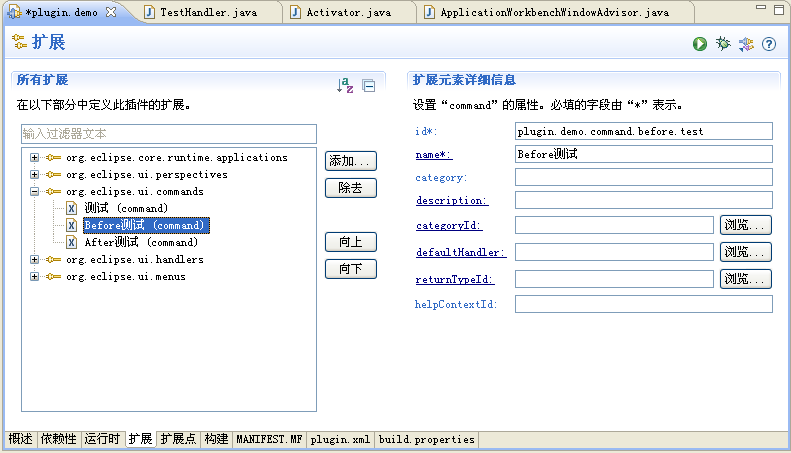Screen dimensions: 791x453
Task: Click the category input field
Action: [644, 177]
